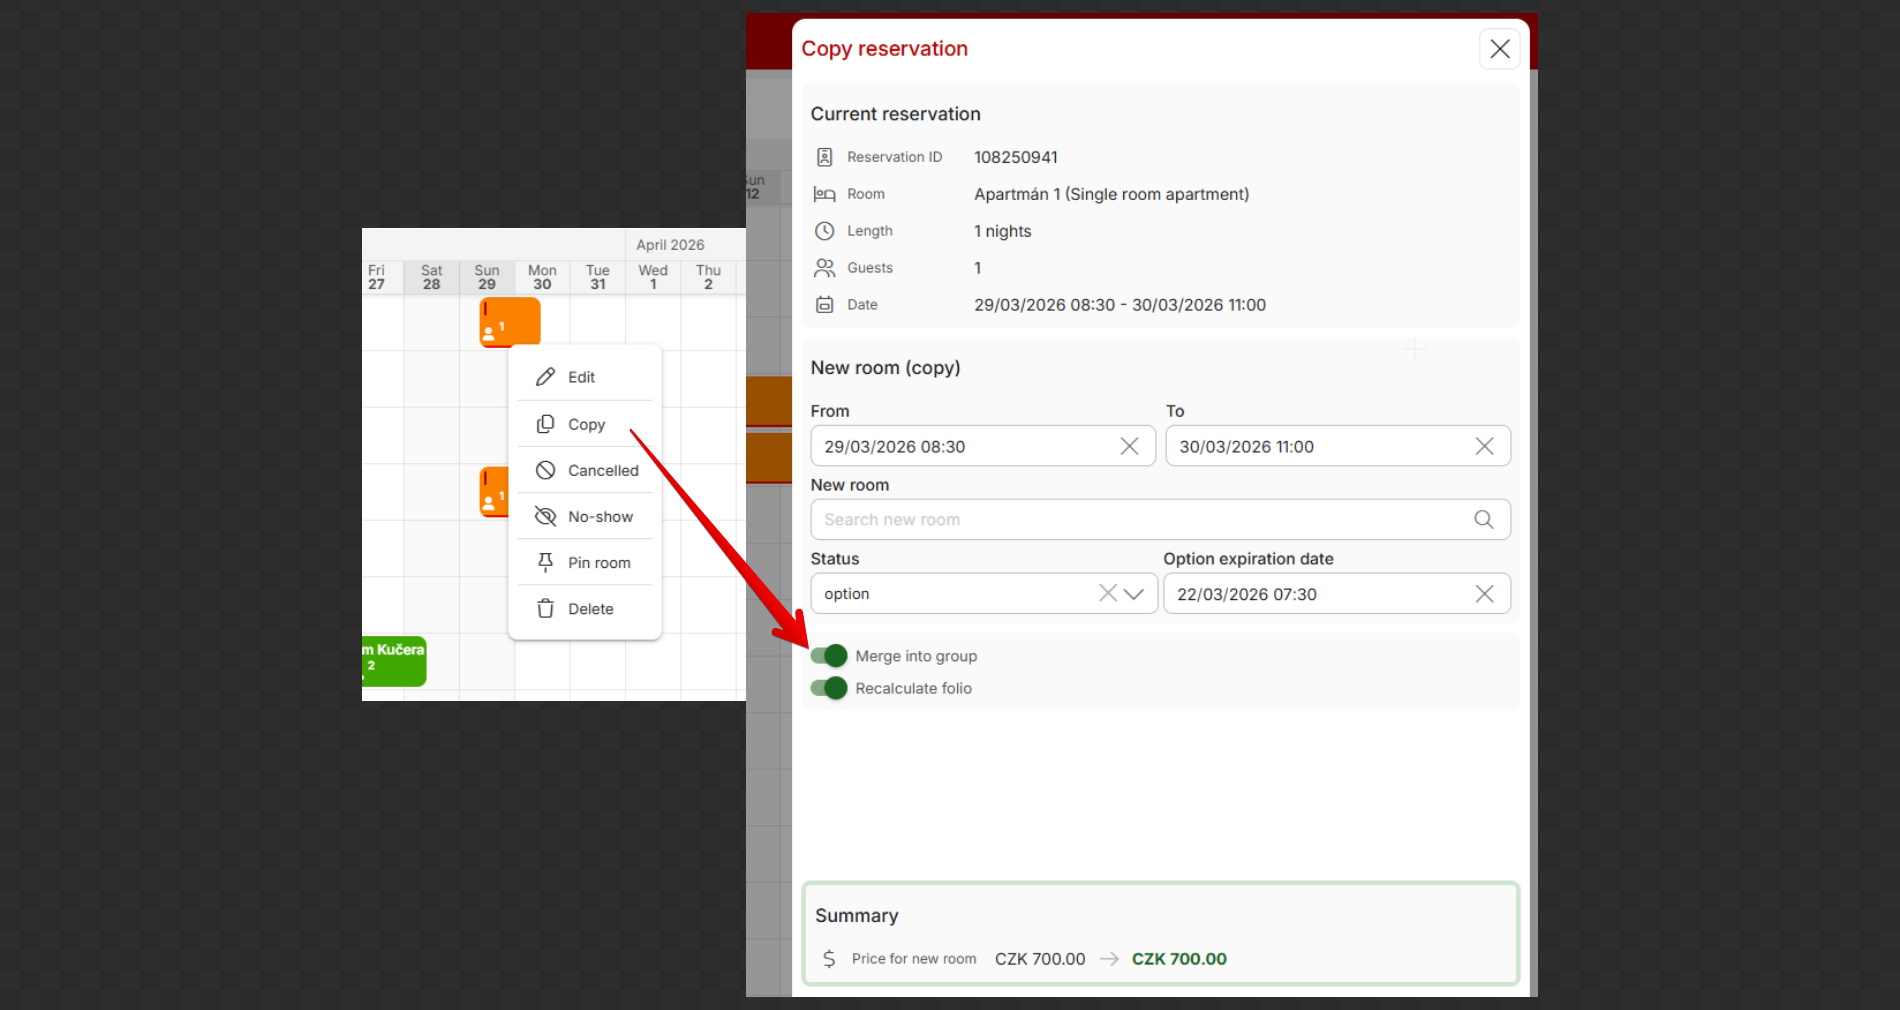
Task: Click the Delete trash can icon
Action: (x=545, y=608)
